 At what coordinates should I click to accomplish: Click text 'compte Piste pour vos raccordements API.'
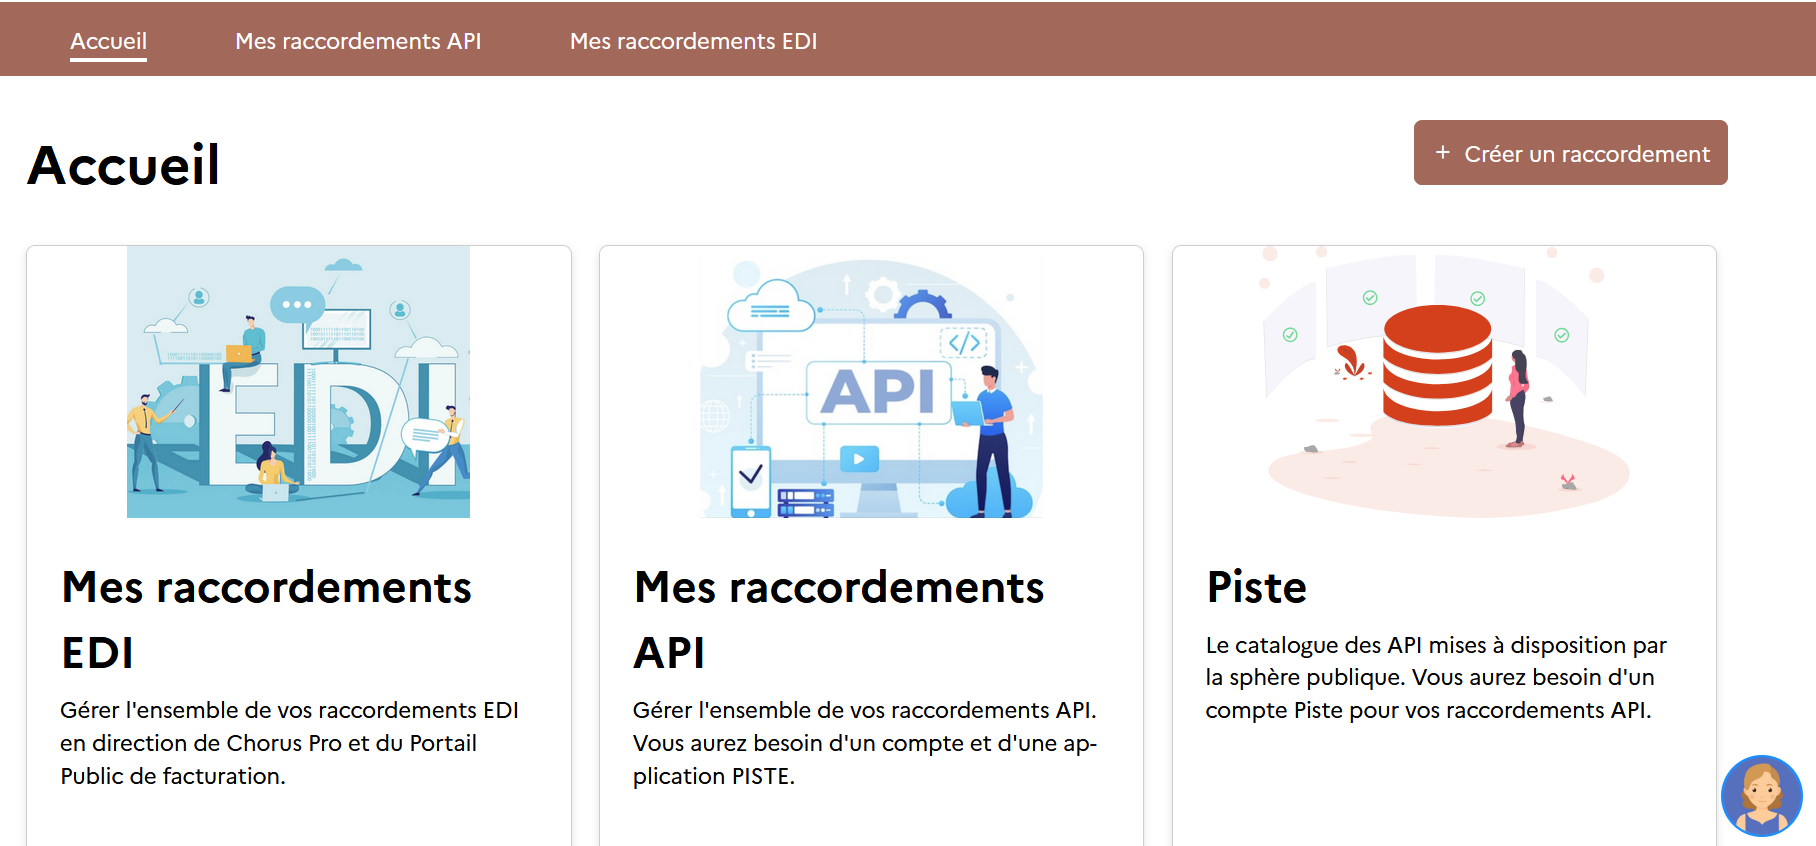(x=1428, y=710)
